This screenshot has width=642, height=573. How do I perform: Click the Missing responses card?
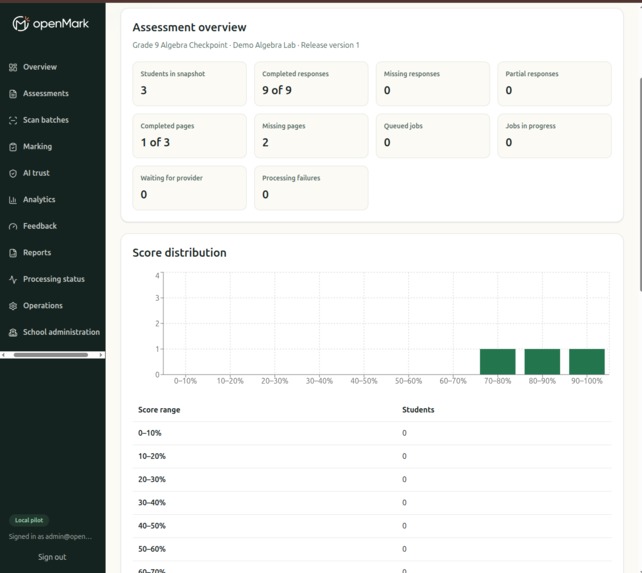point(433,84)
